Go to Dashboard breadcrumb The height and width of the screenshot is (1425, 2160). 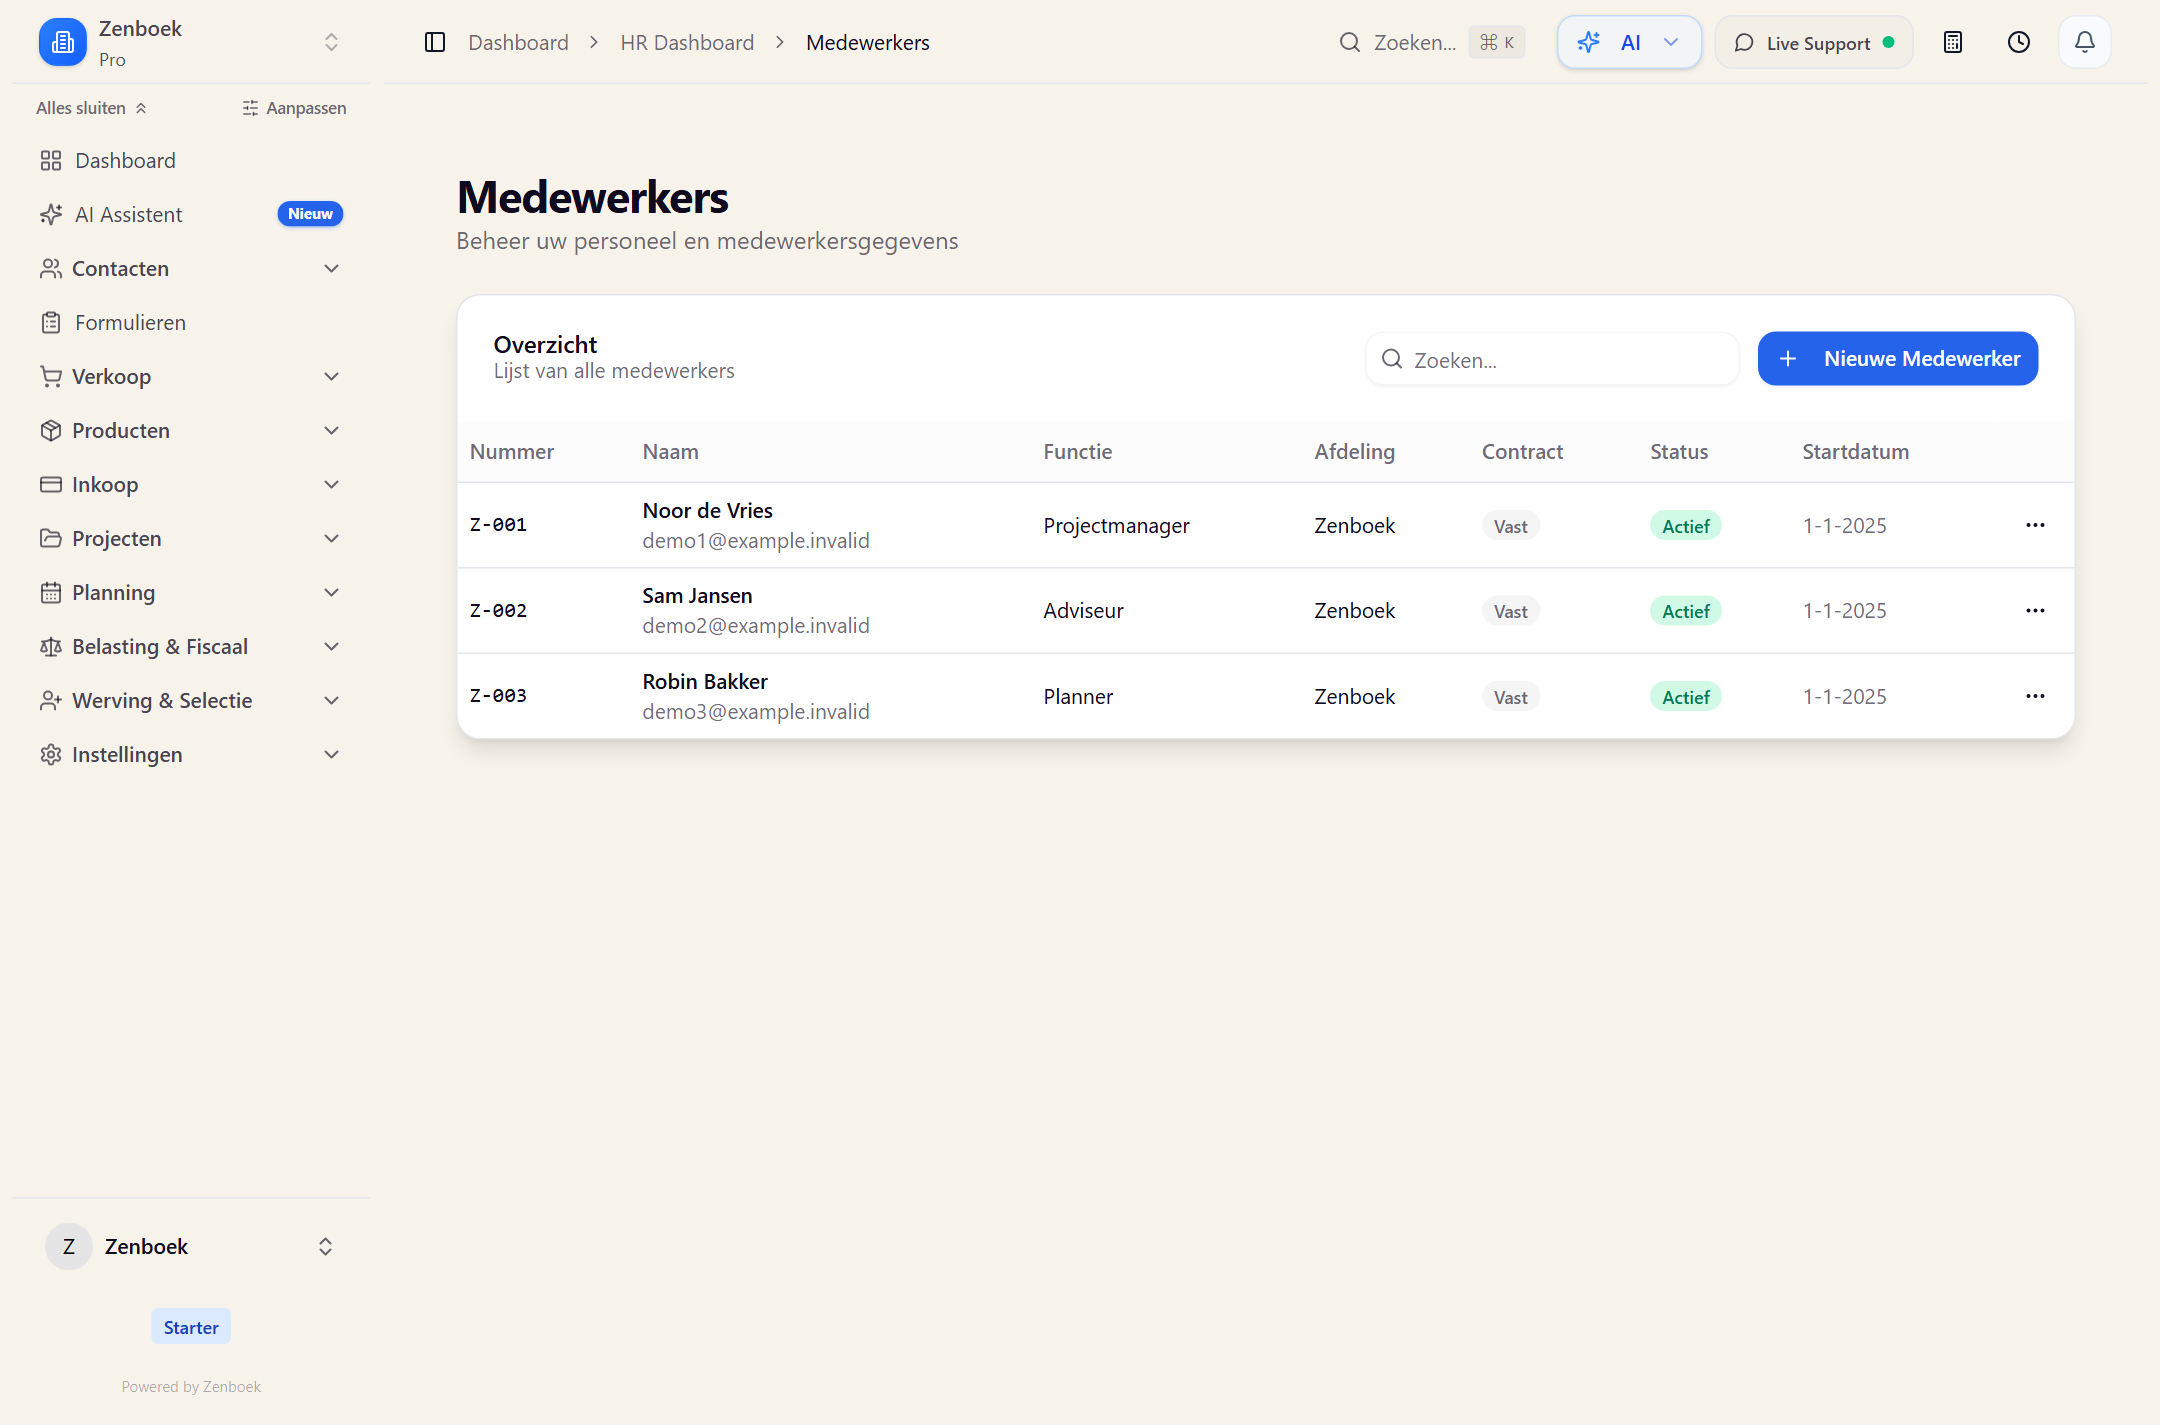(518, 42)
